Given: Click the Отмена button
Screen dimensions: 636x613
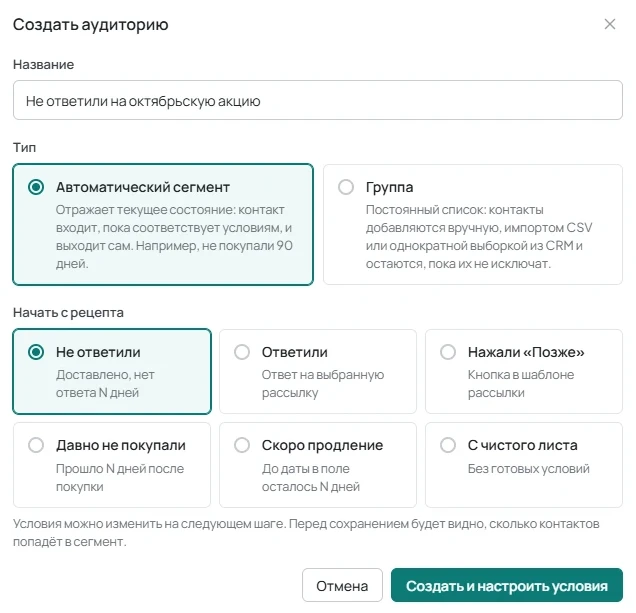Looking at the screenshot, I should click(x=342, y=585).
